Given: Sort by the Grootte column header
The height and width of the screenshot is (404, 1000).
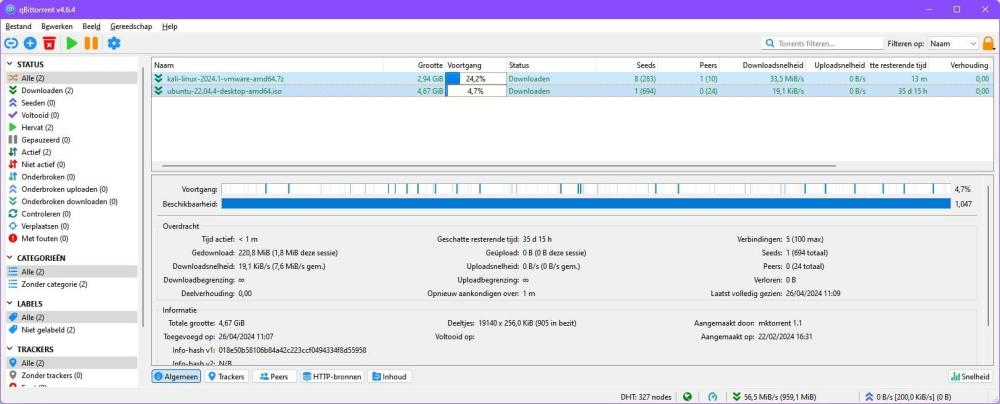Looking at the screenshot, I should [414, 65].
